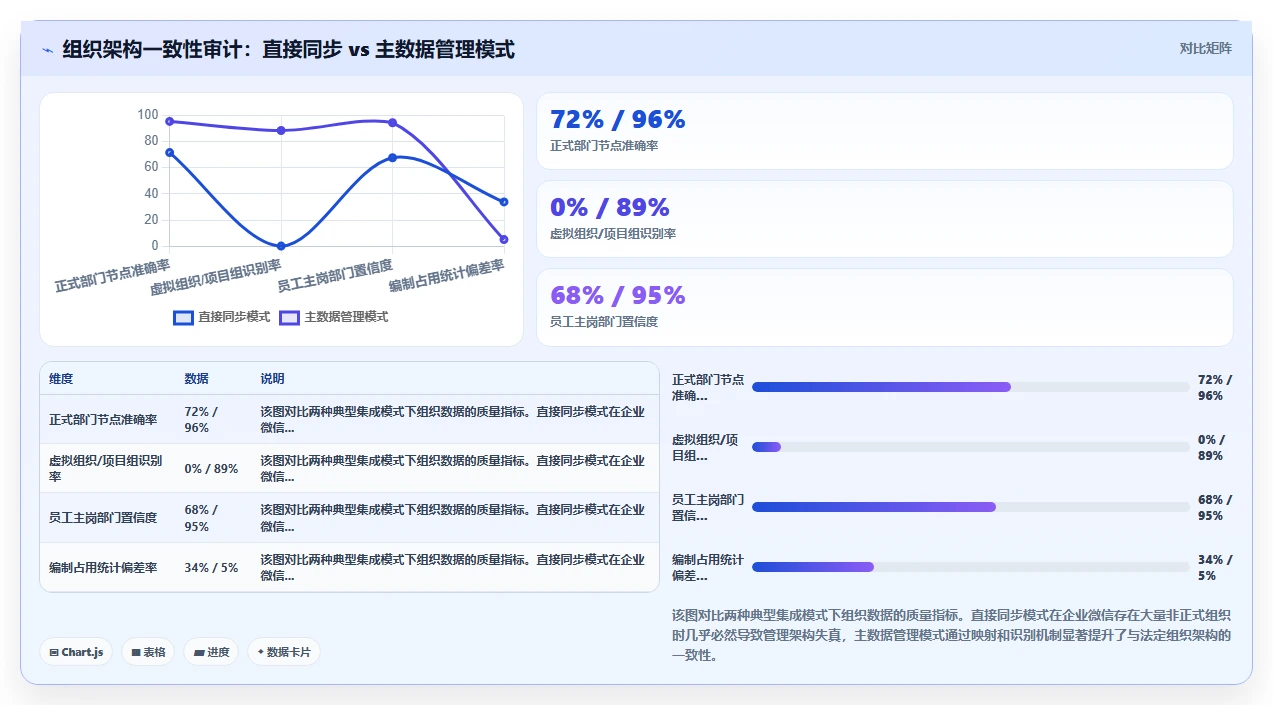Click the 虚拟组织/项目组 progress bar

[x=971, y=447]
